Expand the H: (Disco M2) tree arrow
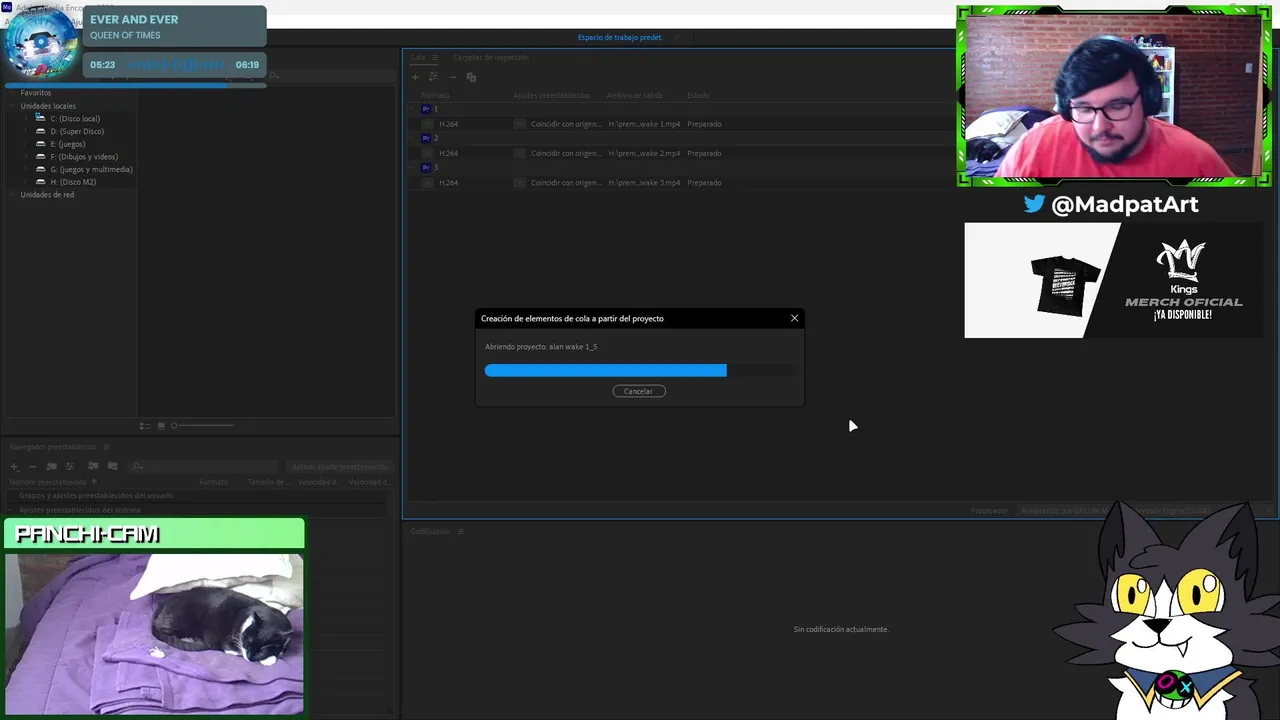 27,182
